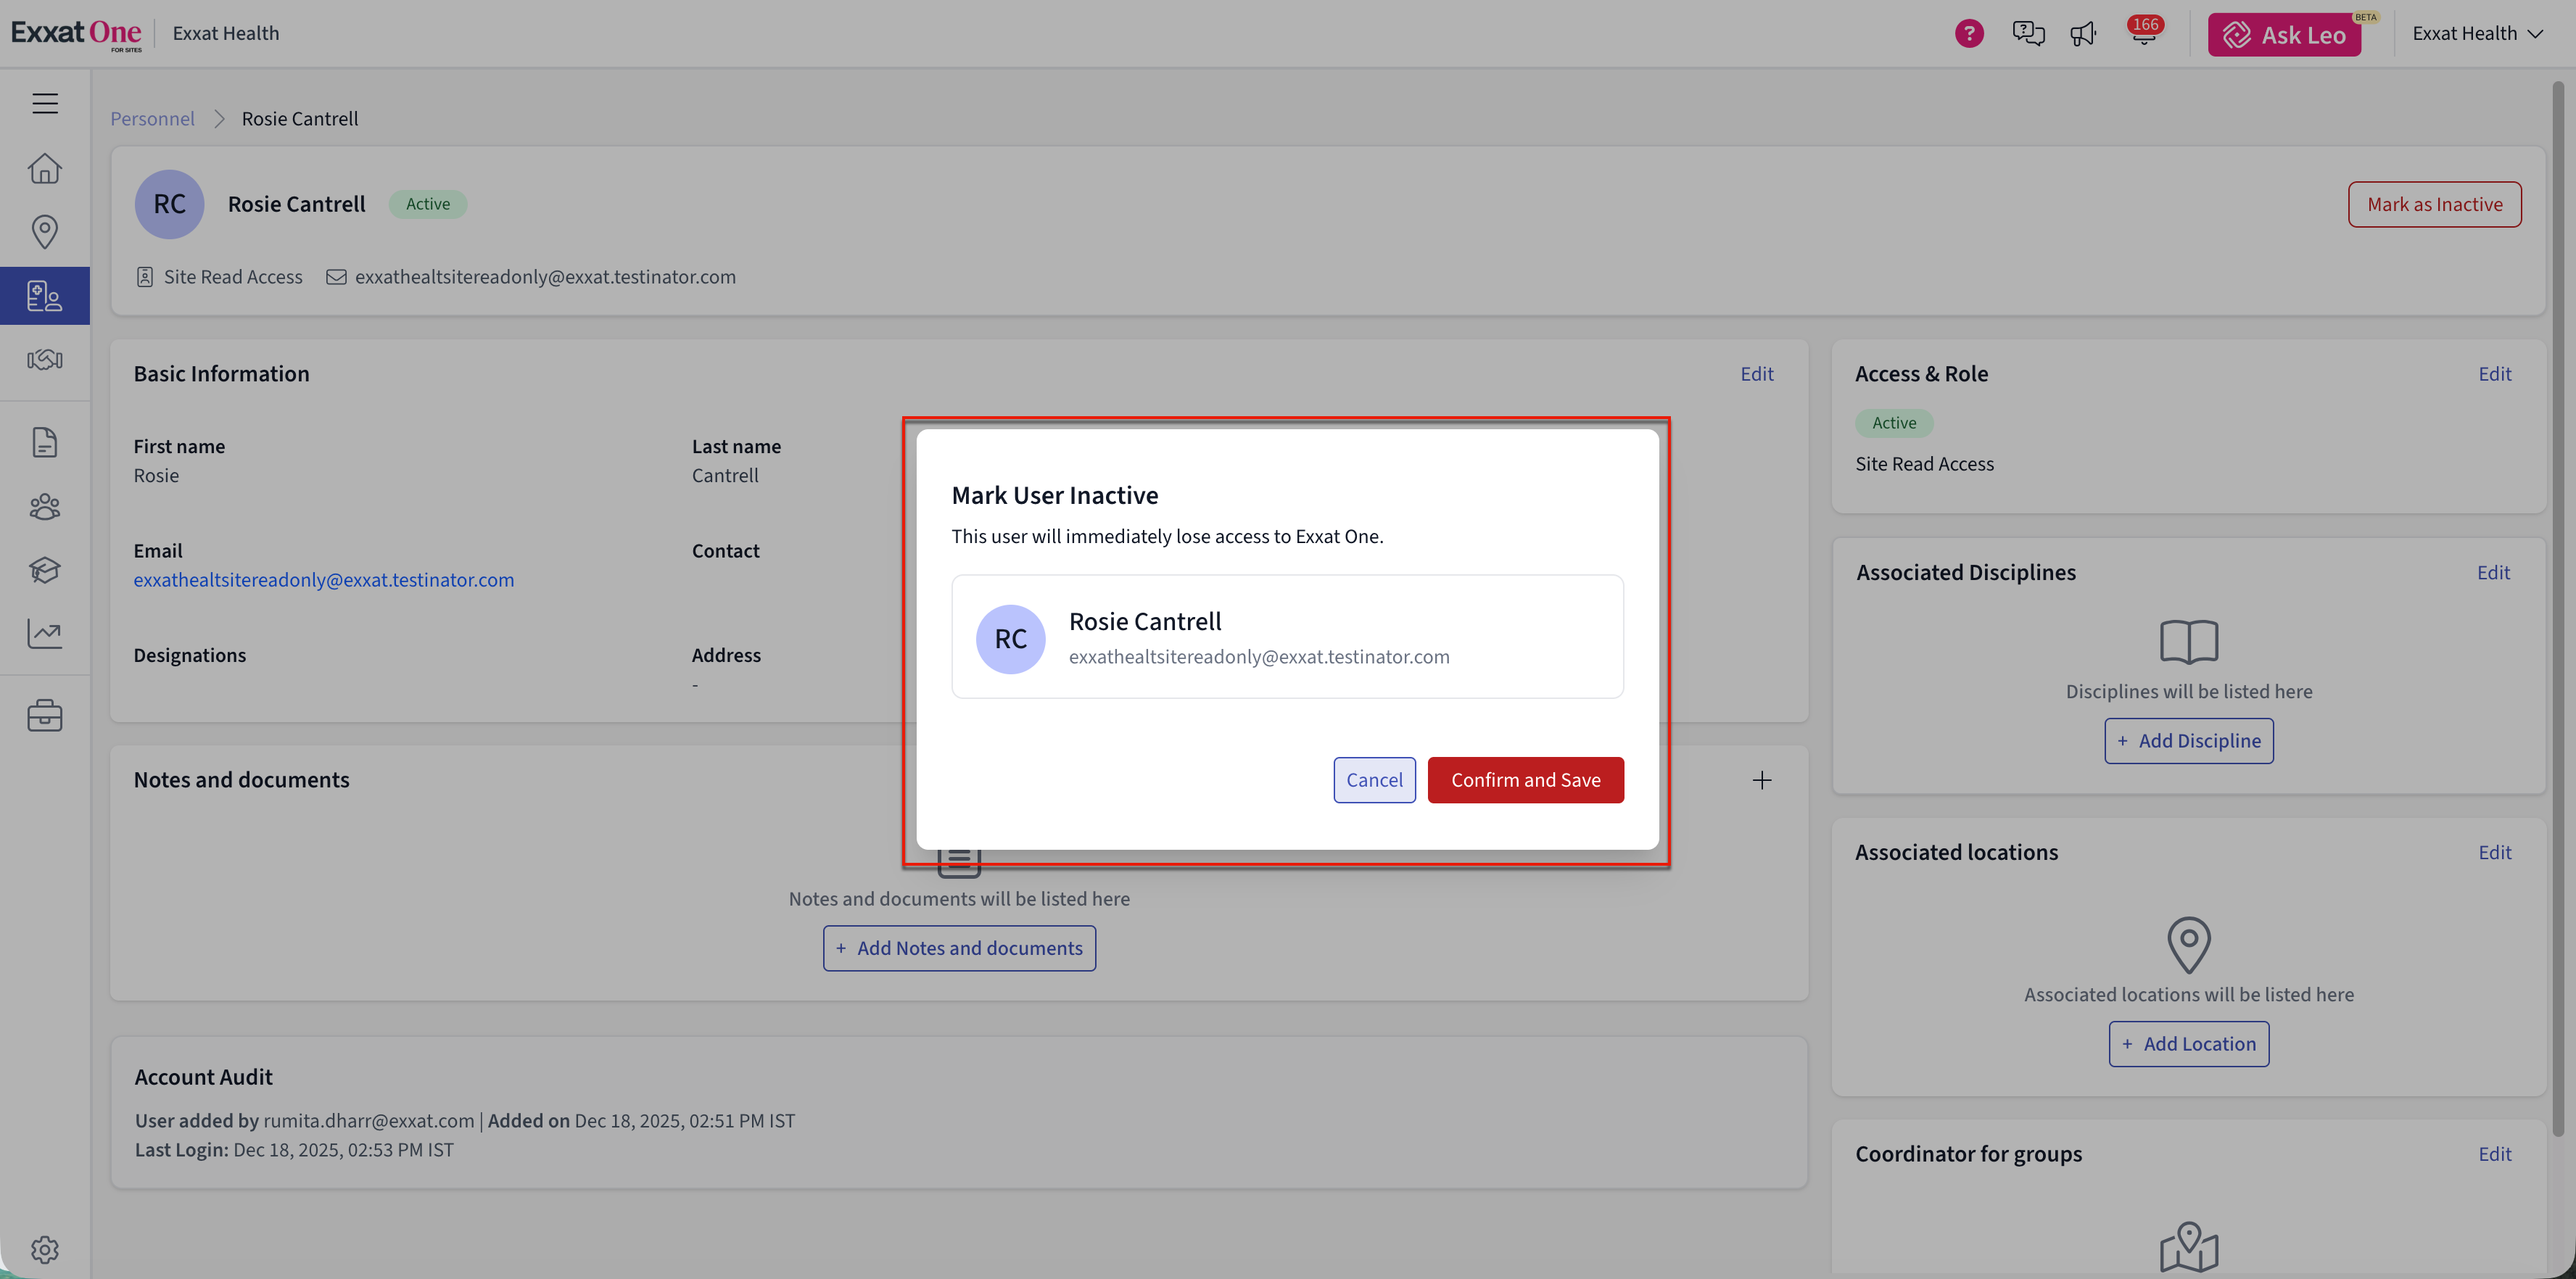Click the open book disciplines icon
The image size is (2576, 1279).
pos(2189,641)
